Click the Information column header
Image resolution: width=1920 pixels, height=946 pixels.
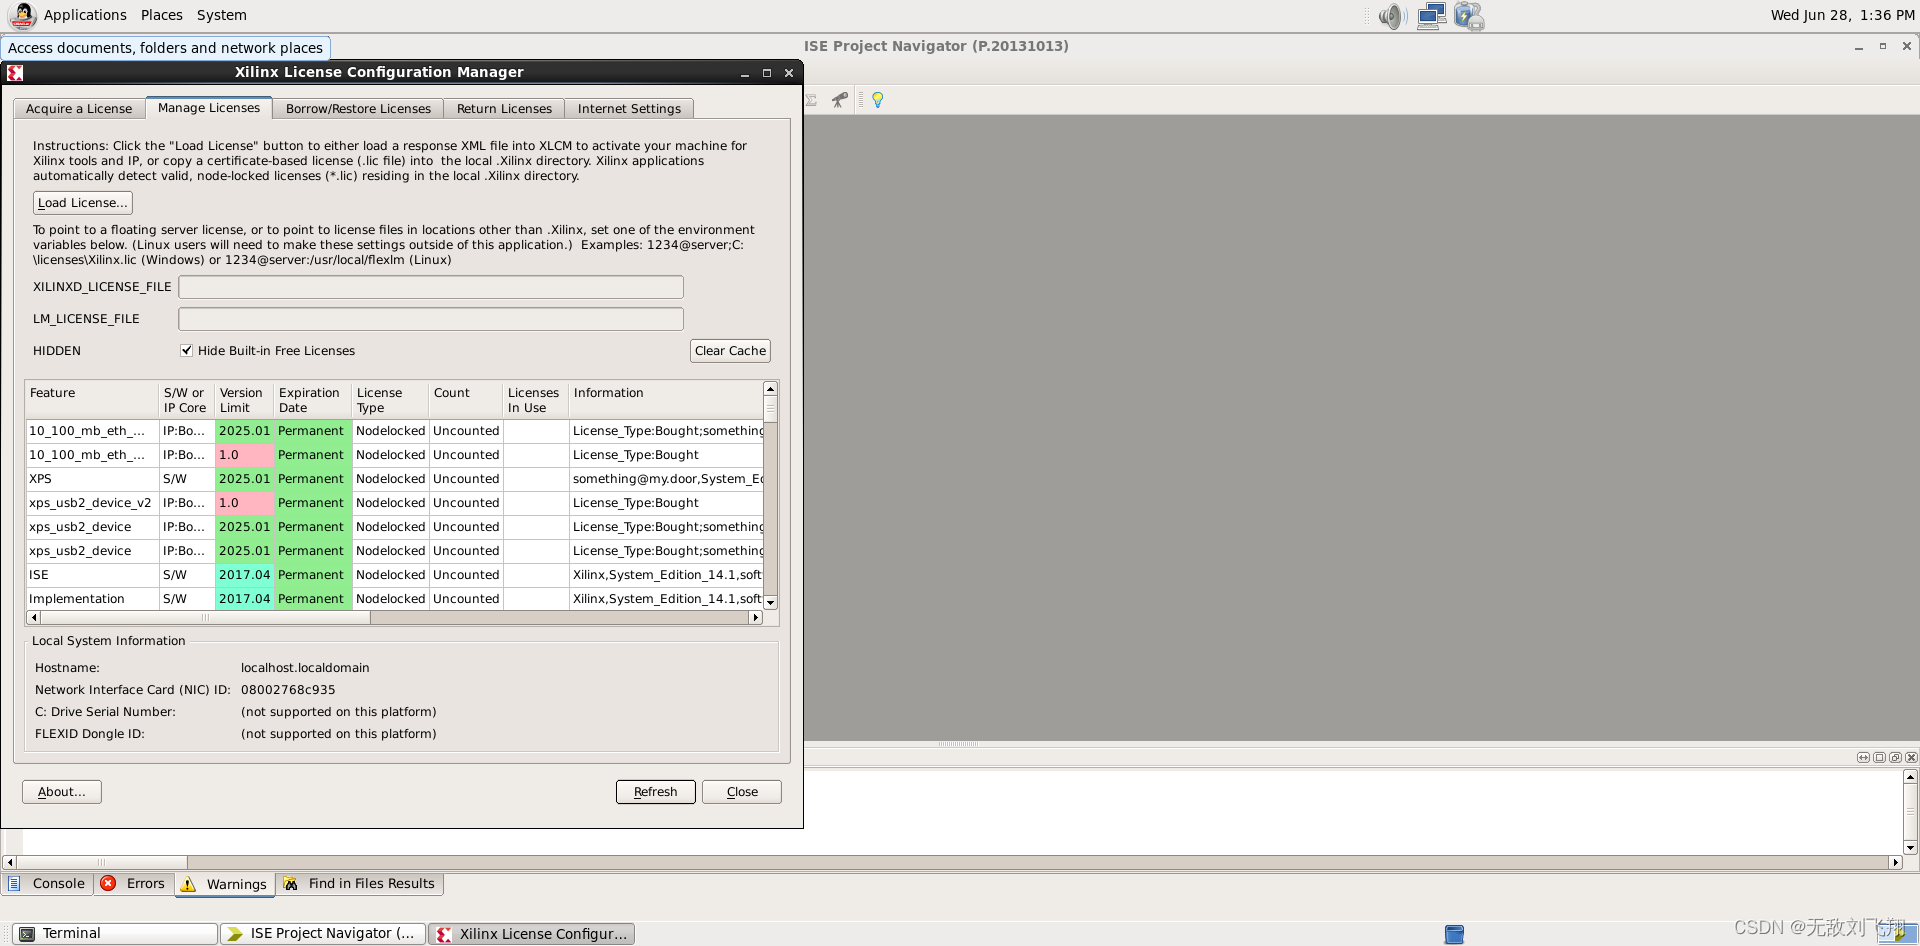coord(665,399)
